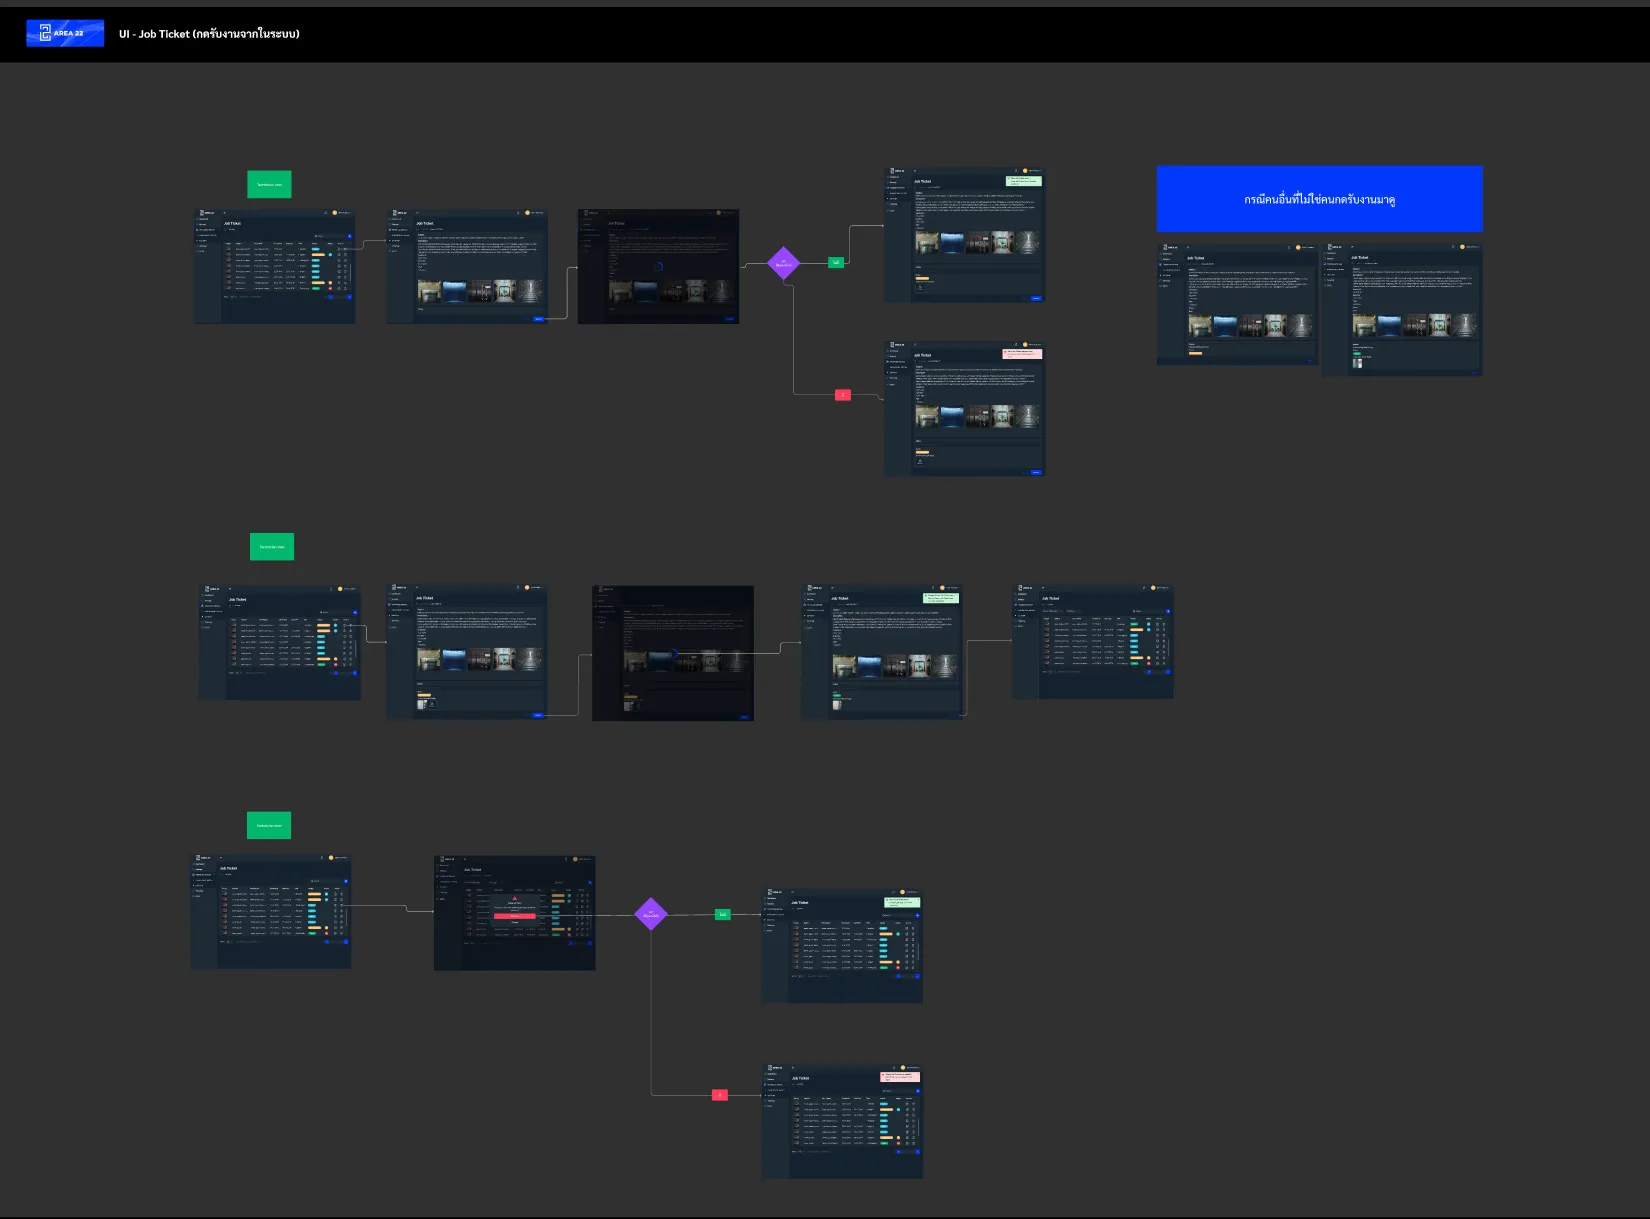Open right frame under the blue banner
This screenshot has height=1219, width=1650.
click(1402, 310)
